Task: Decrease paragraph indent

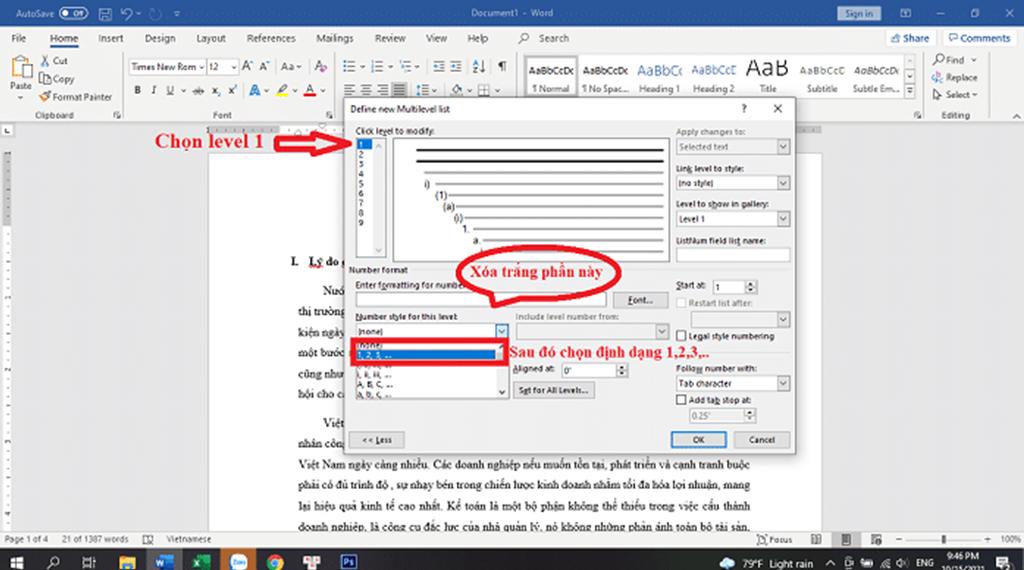Action: [x=439, y=66]
